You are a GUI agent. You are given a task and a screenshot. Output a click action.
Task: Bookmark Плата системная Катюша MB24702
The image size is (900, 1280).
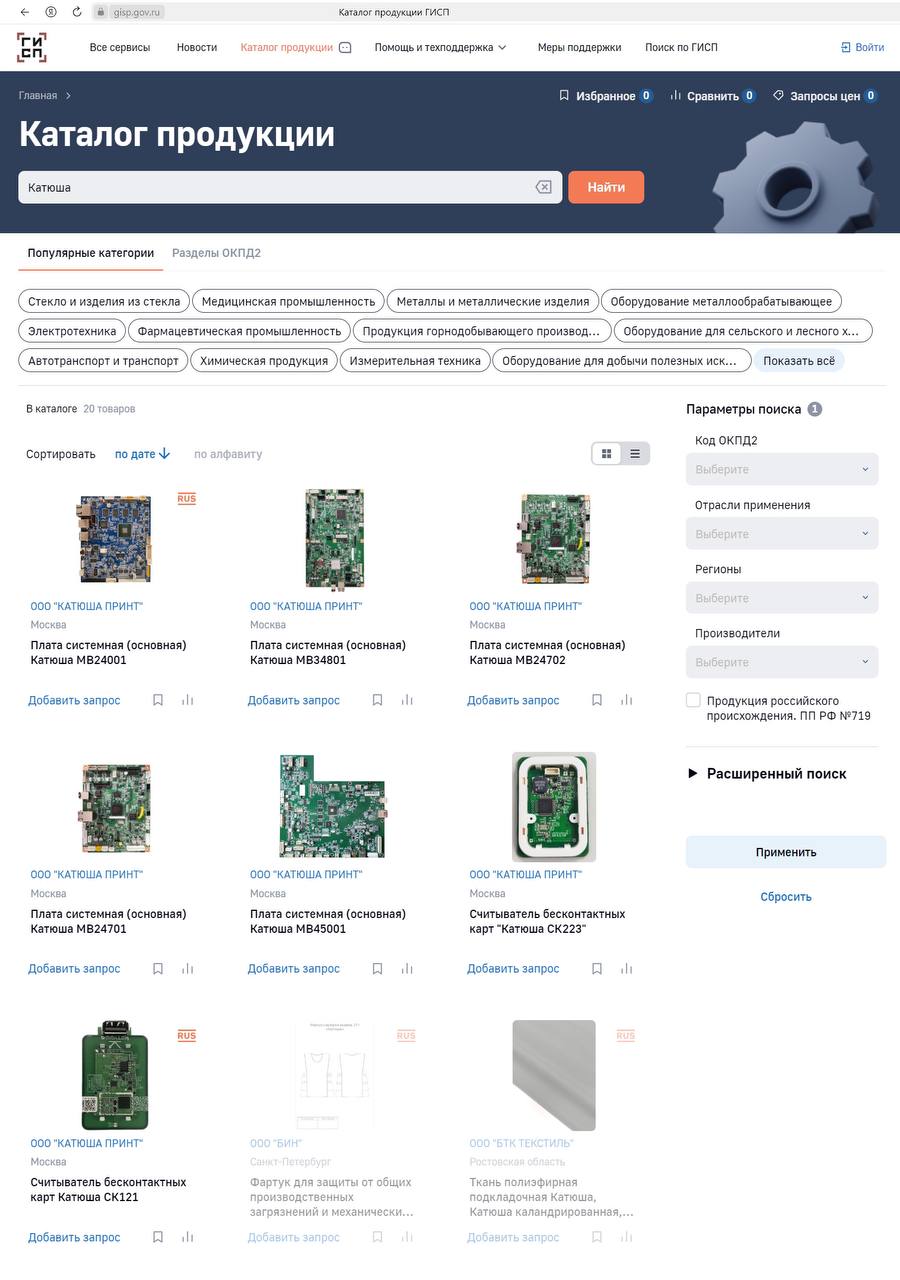(x=597, y=700)
